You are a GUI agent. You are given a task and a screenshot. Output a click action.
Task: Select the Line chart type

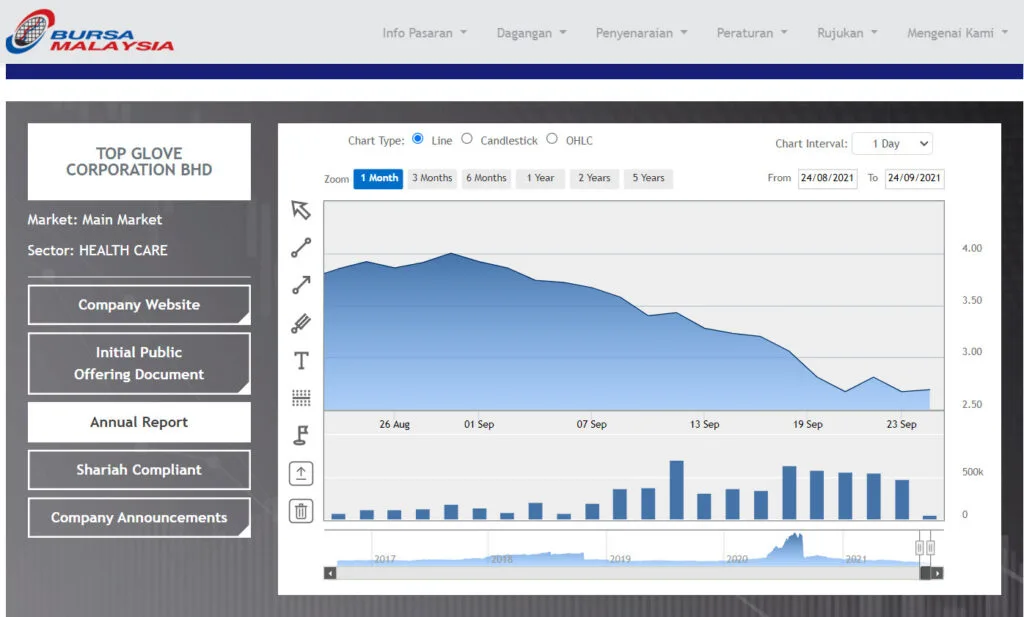click(418, 140)
